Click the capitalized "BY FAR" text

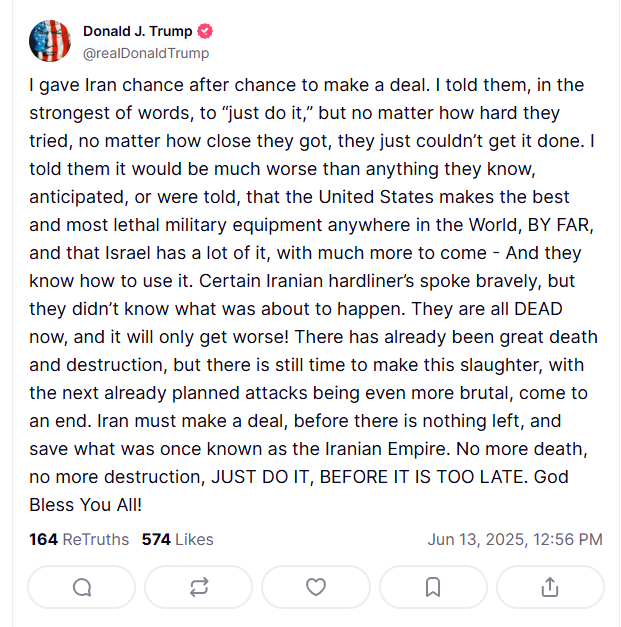coord(559,225)
